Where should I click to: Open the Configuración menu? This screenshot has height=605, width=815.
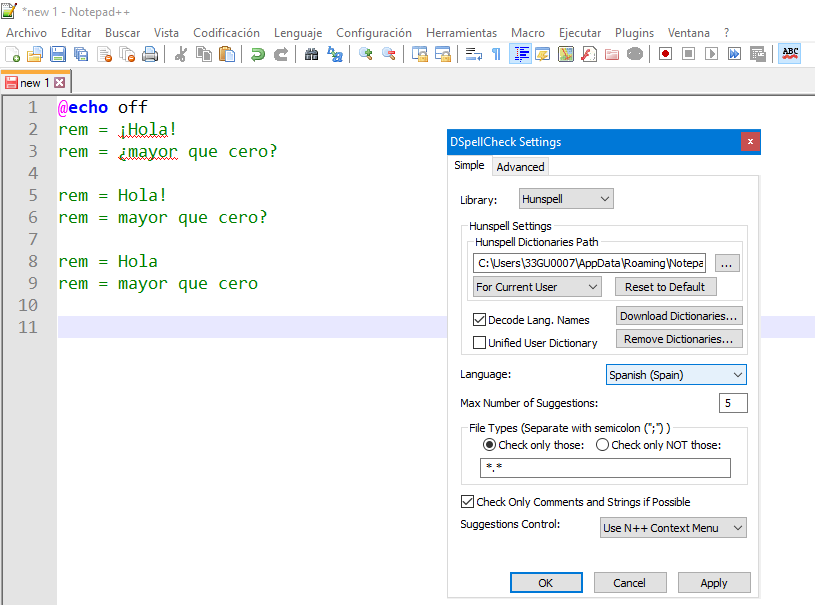pyautogui.click(x=374, y=33)
